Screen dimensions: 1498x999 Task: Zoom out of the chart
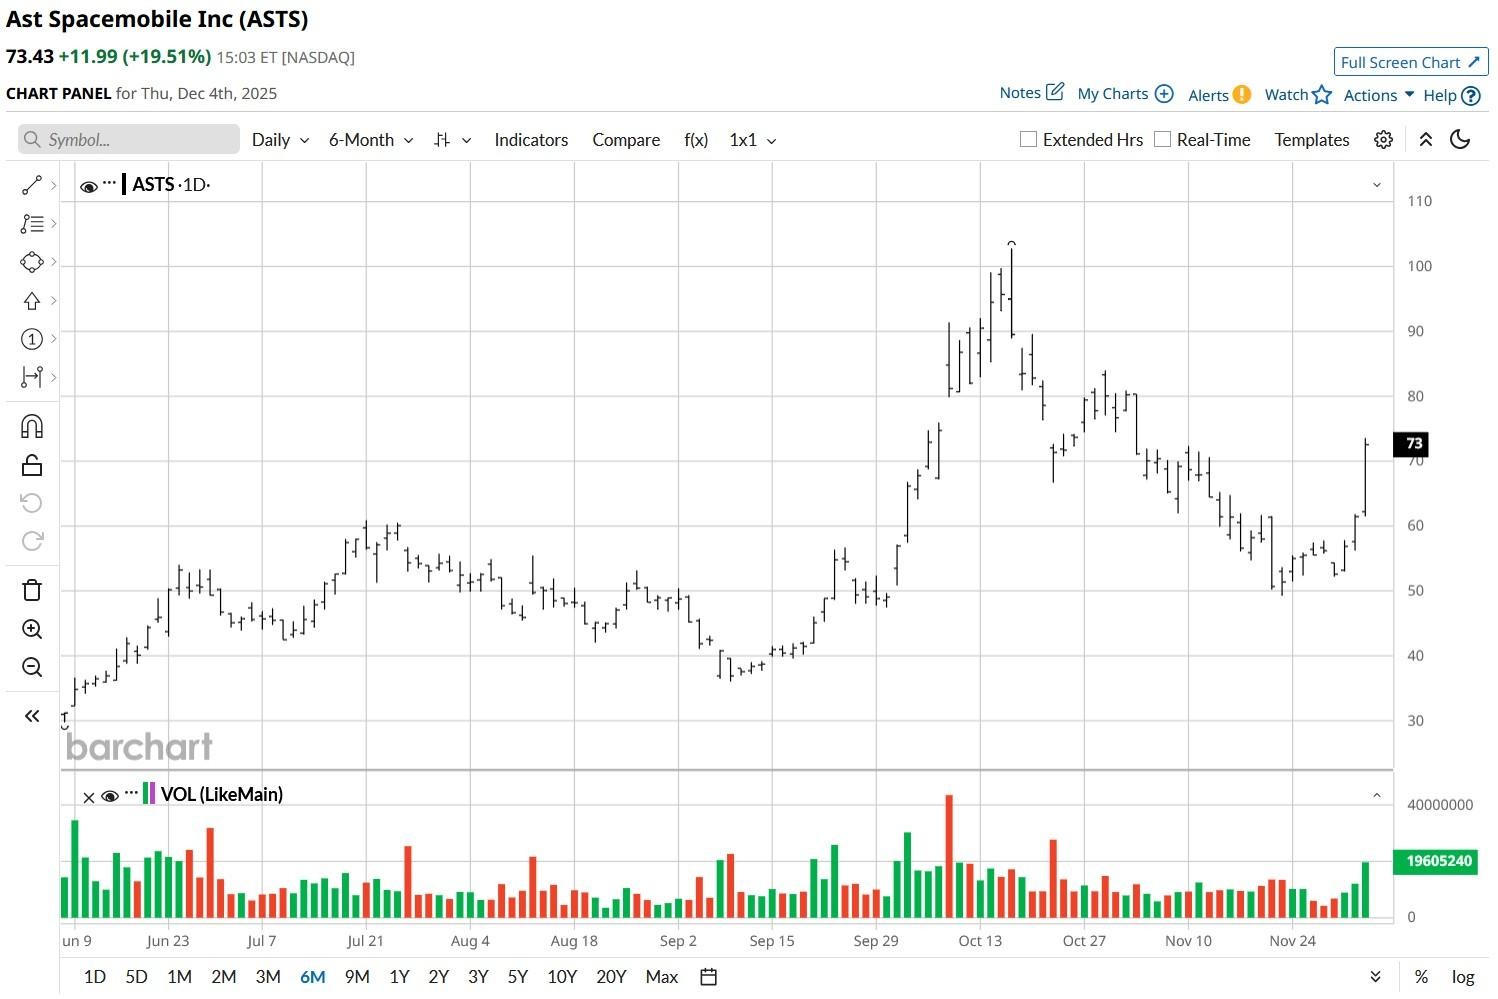click(x=32, y=667)
